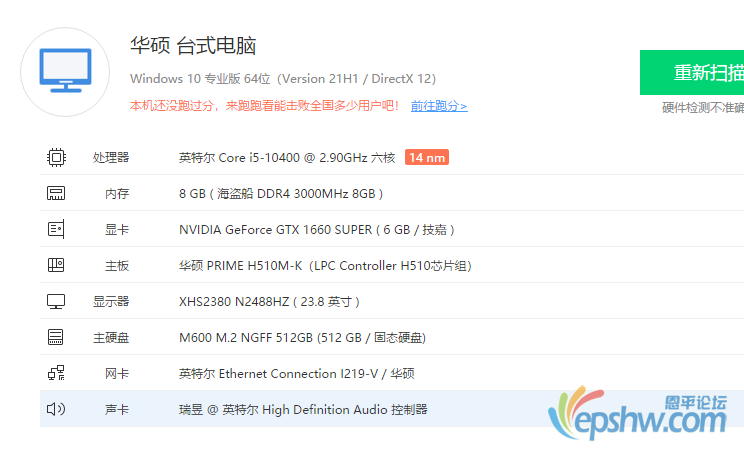Image resolution: width=744 pixels, height=451 pixels.
Task: Click the 华硕 台式电脑 title
Action: [193, 46]
